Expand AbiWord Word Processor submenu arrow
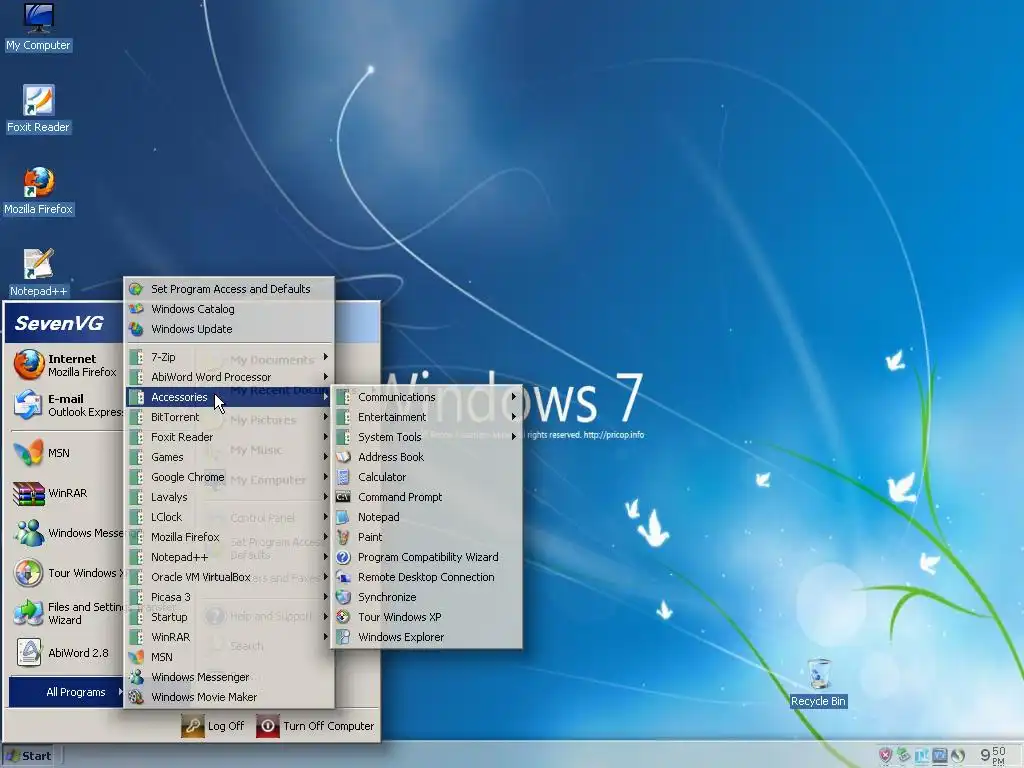 click(x=325, y=377)
